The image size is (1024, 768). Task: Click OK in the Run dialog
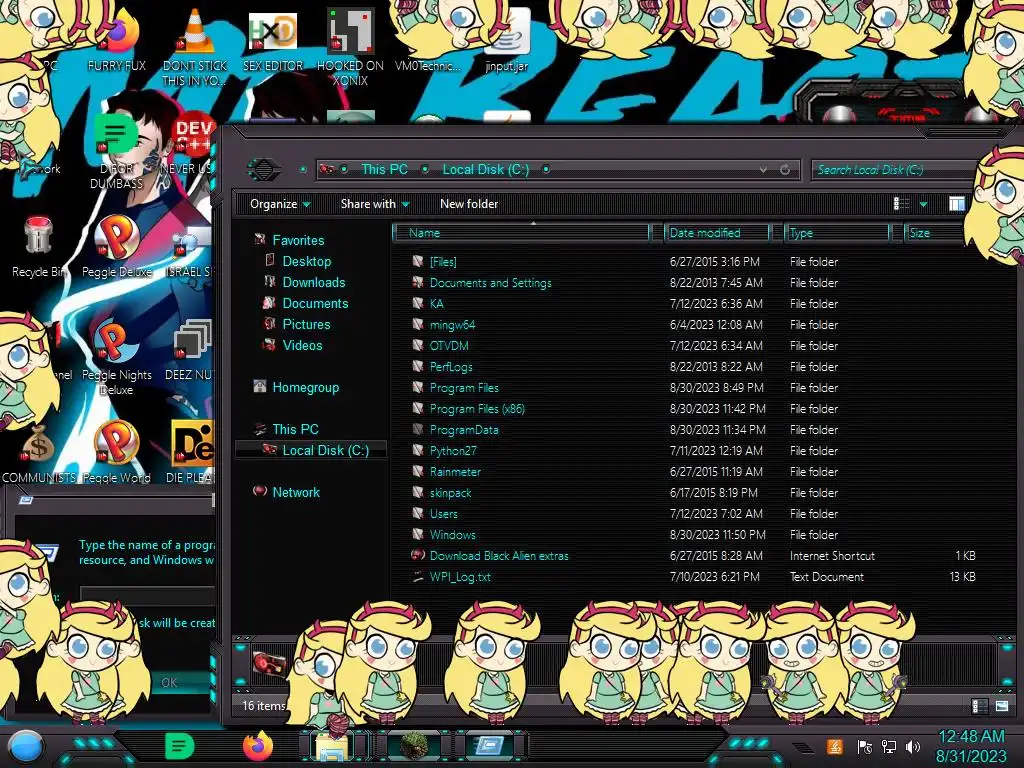(170, 683)
